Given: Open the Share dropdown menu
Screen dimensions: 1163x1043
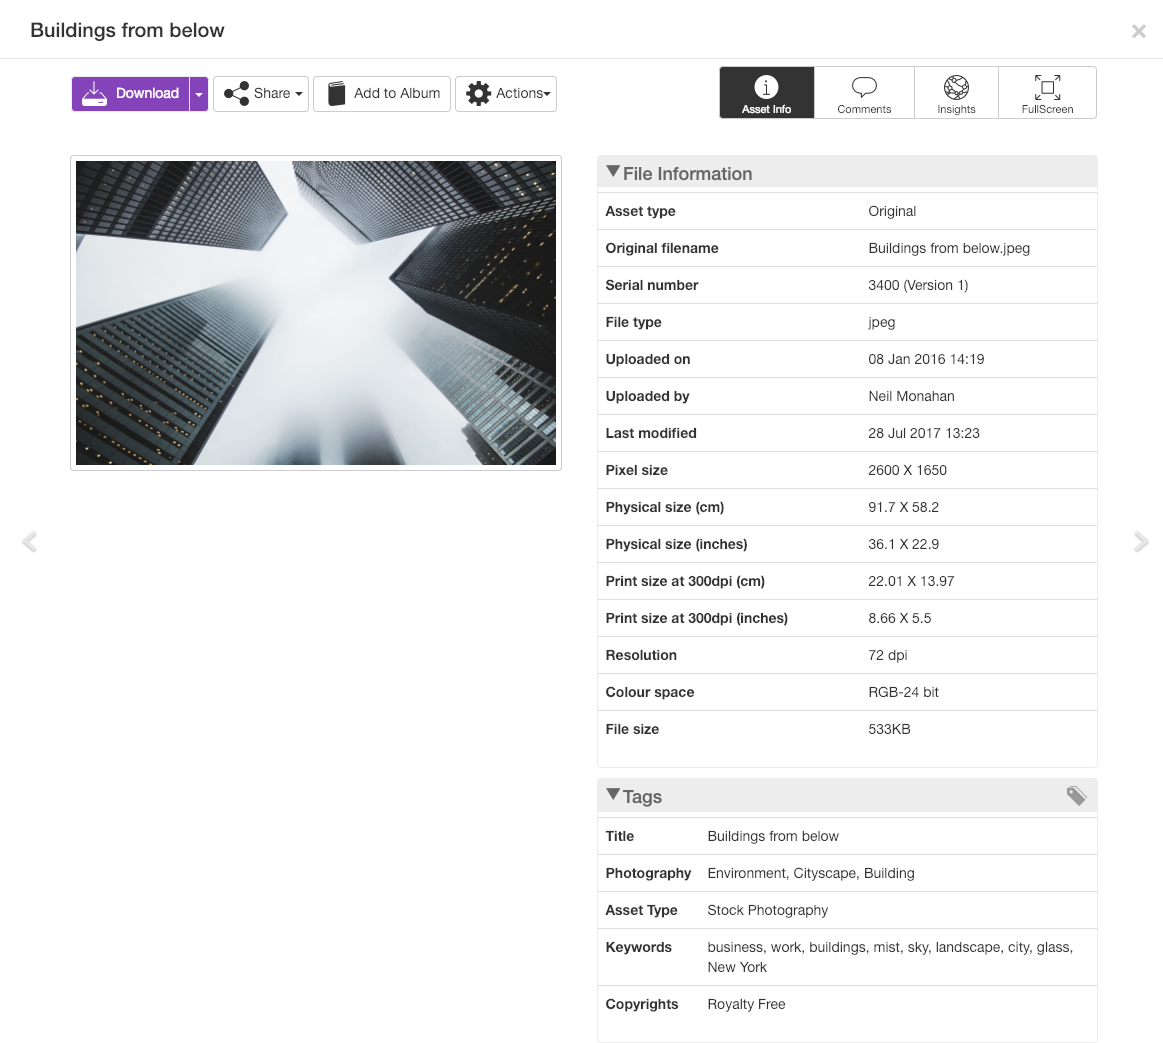Looking at the screenshot, I should tap(261, 93).
